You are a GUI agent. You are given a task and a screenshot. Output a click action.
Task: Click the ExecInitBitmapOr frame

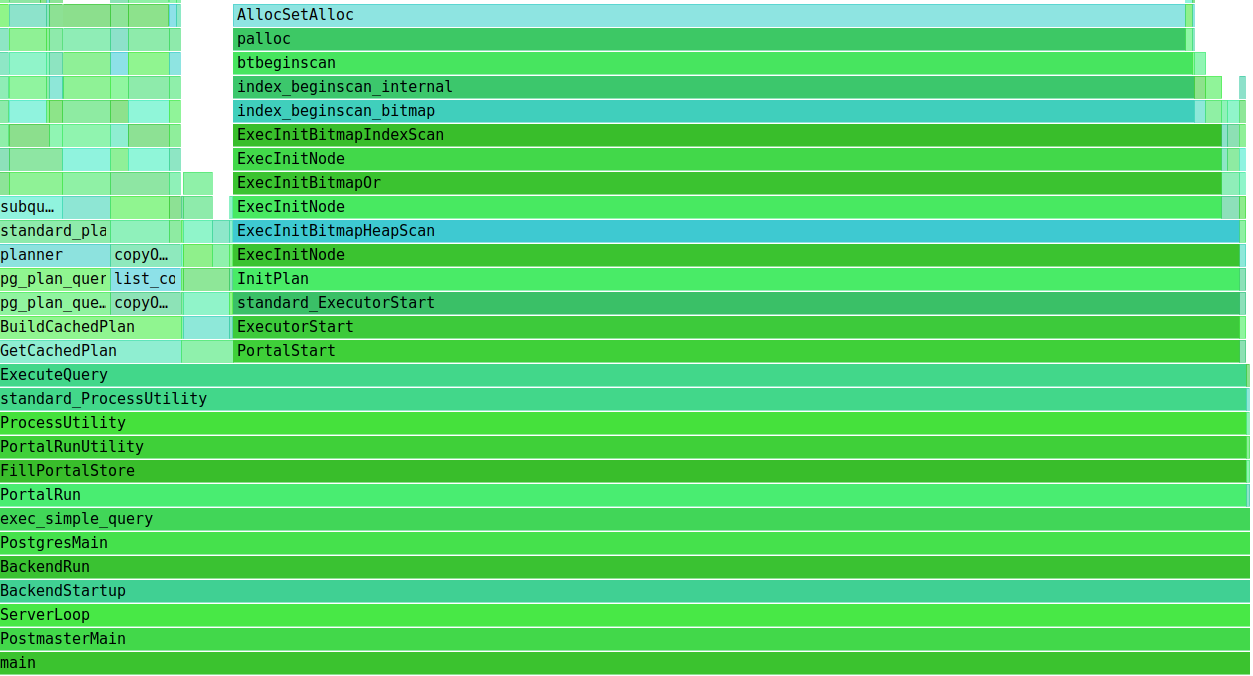(727, 183)
